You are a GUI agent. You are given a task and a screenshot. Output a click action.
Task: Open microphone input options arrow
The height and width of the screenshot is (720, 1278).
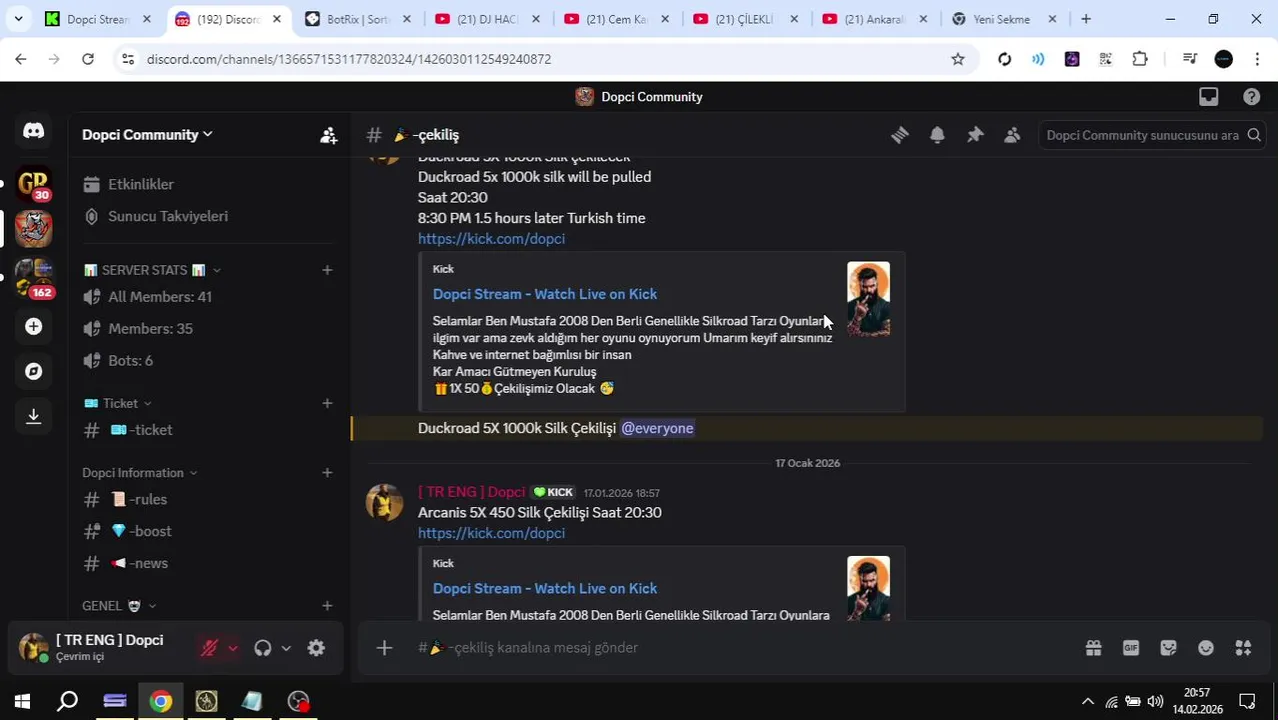[233, 648]
